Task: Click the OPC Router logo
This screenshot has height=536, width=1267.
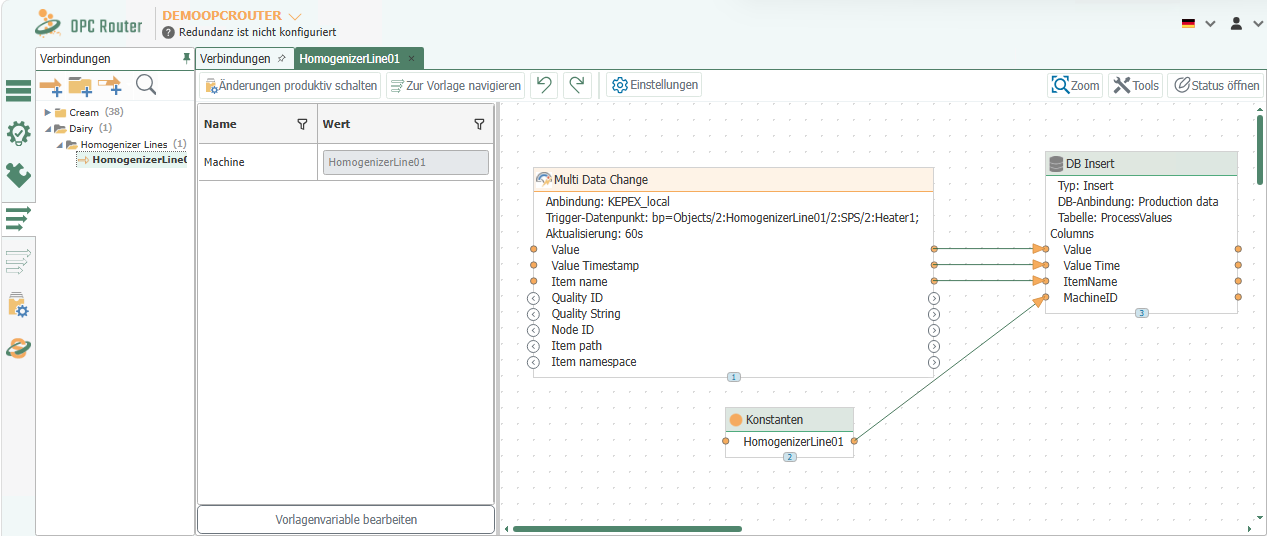Action: point(89,23)
